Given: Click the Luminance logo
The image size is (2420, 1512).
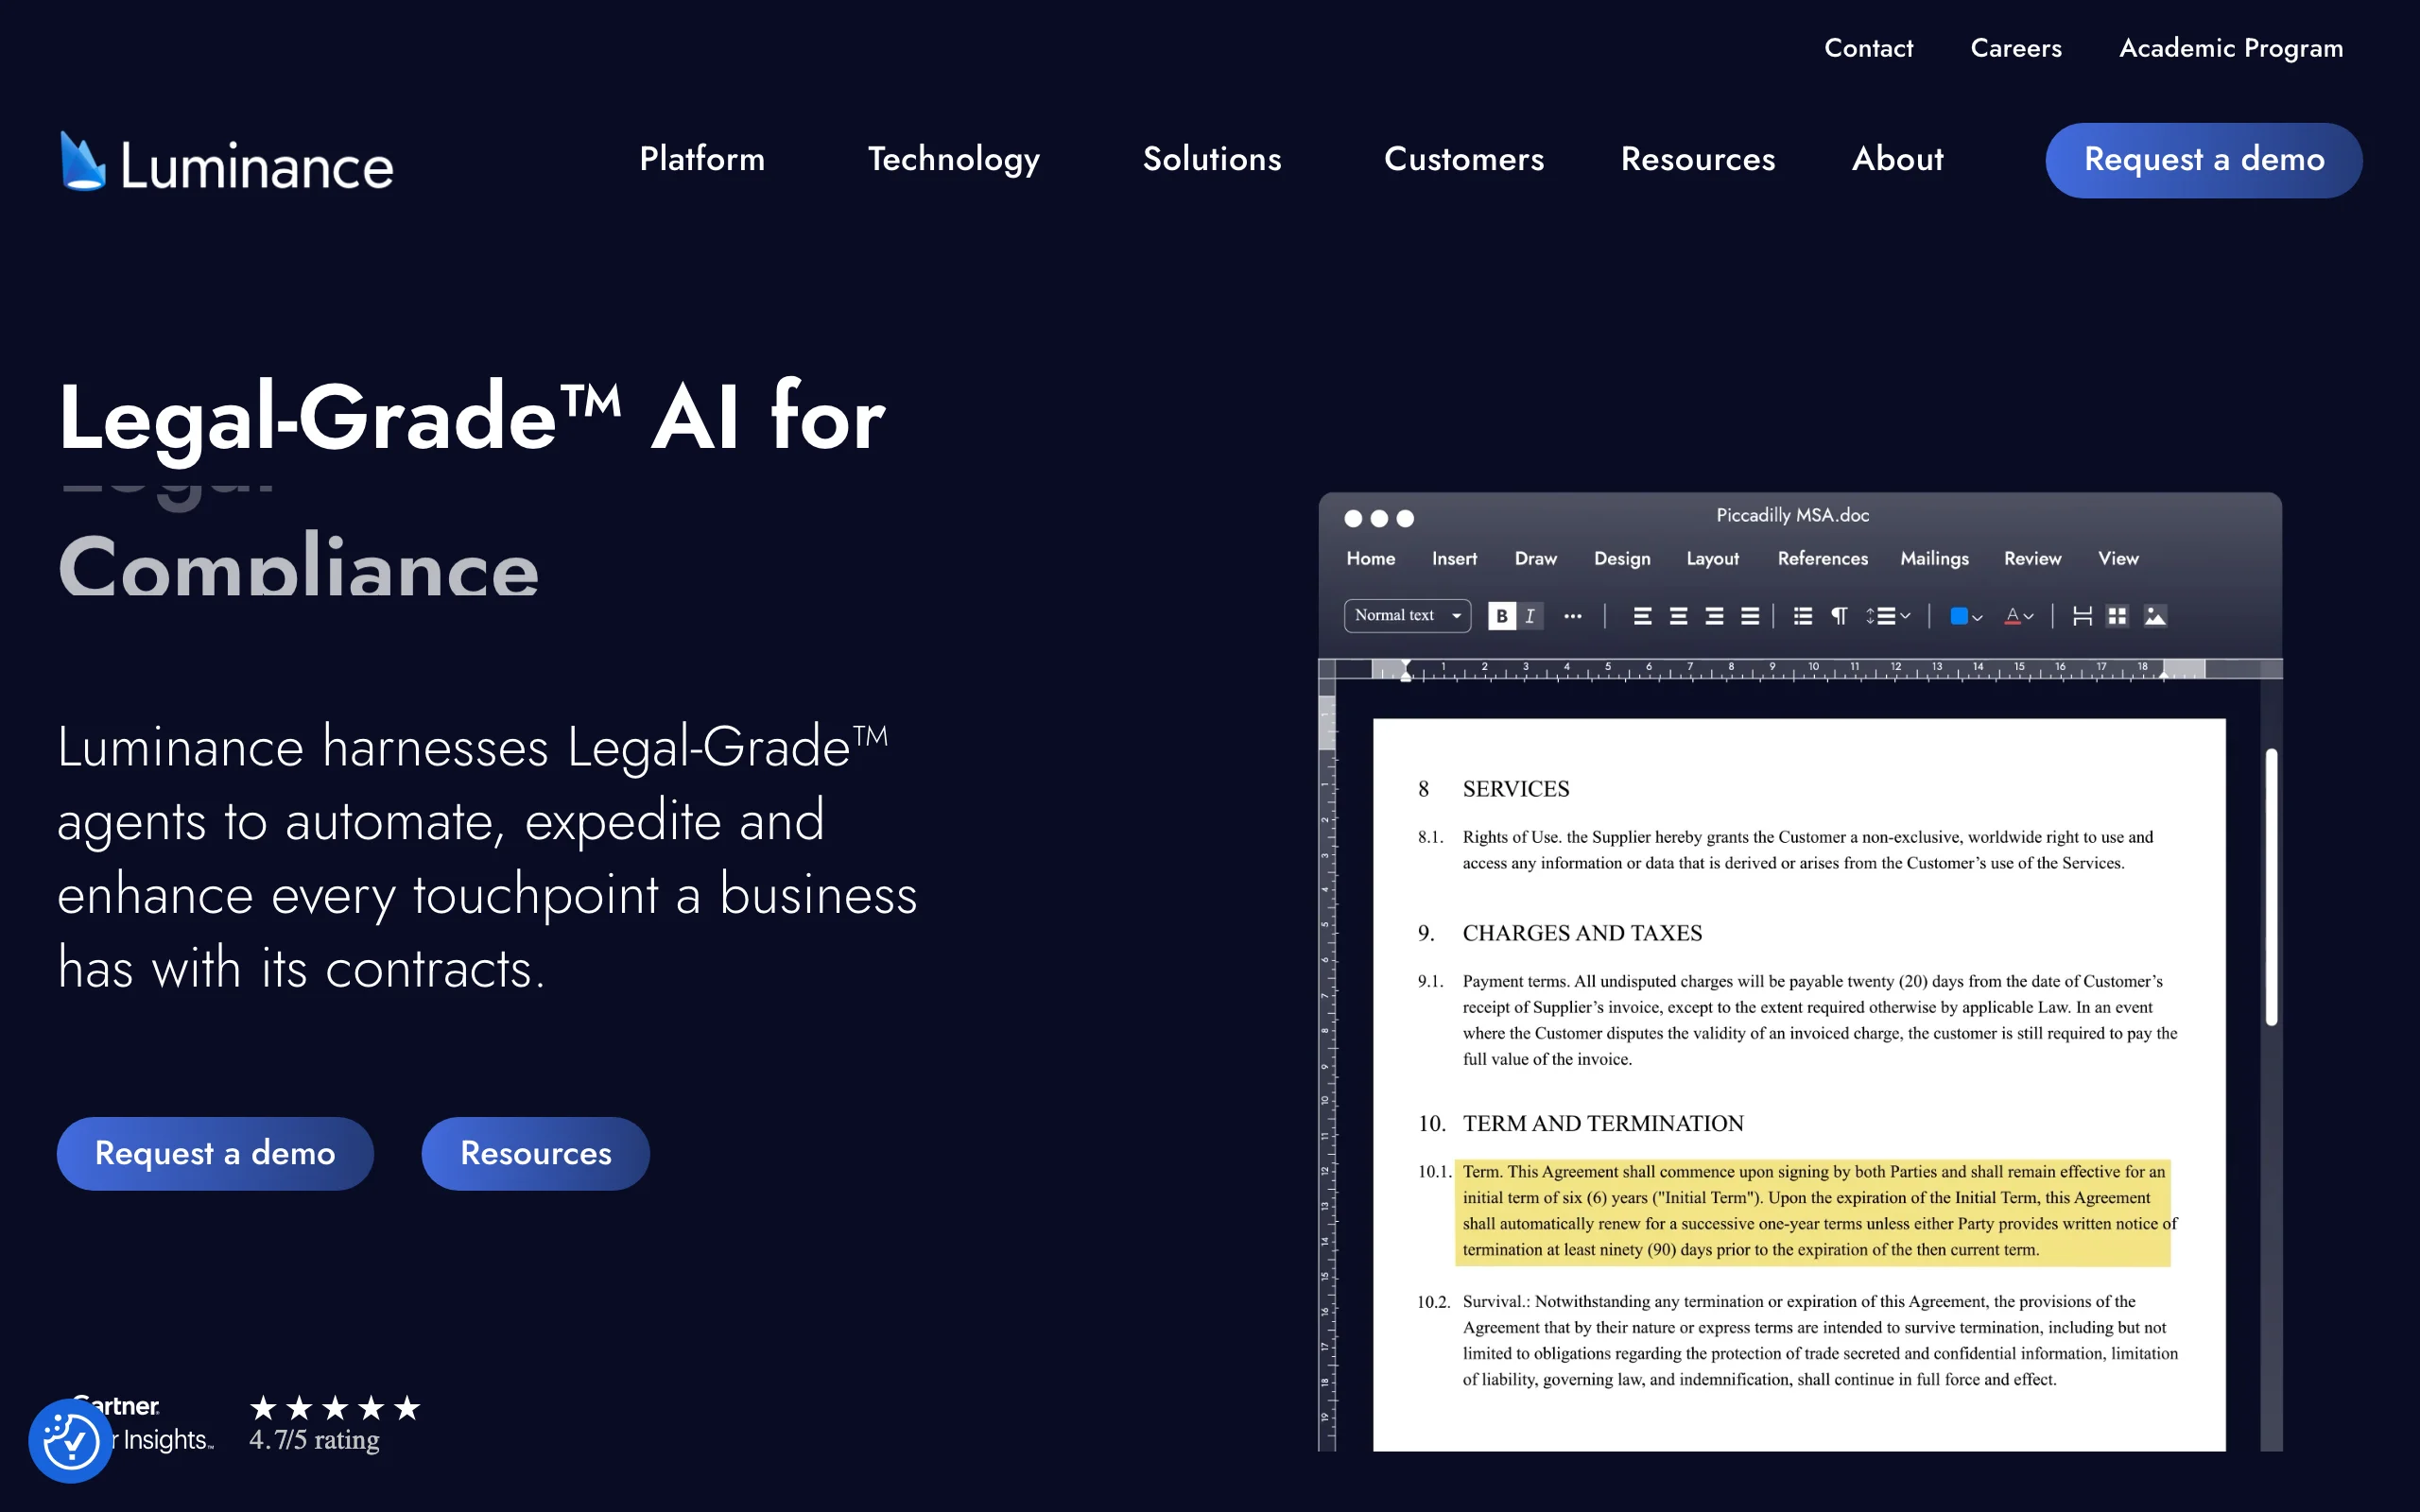Looking at the screenshot, I should pos(226,163).
